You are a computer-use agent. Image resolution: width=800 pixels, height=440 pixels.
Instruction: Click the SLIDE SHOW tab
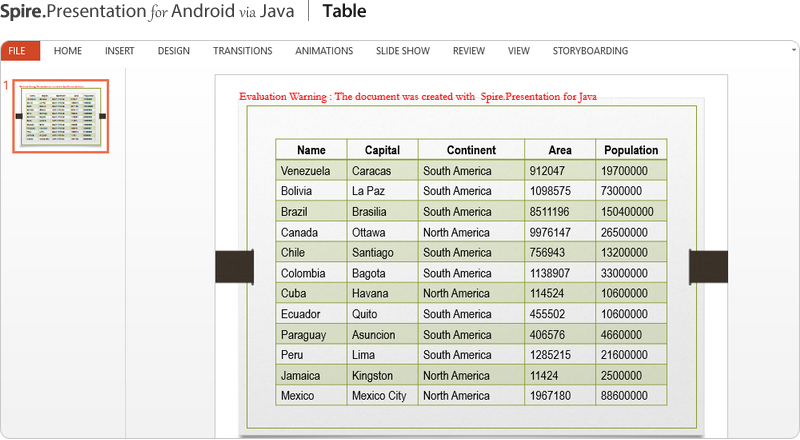point(402,51)
